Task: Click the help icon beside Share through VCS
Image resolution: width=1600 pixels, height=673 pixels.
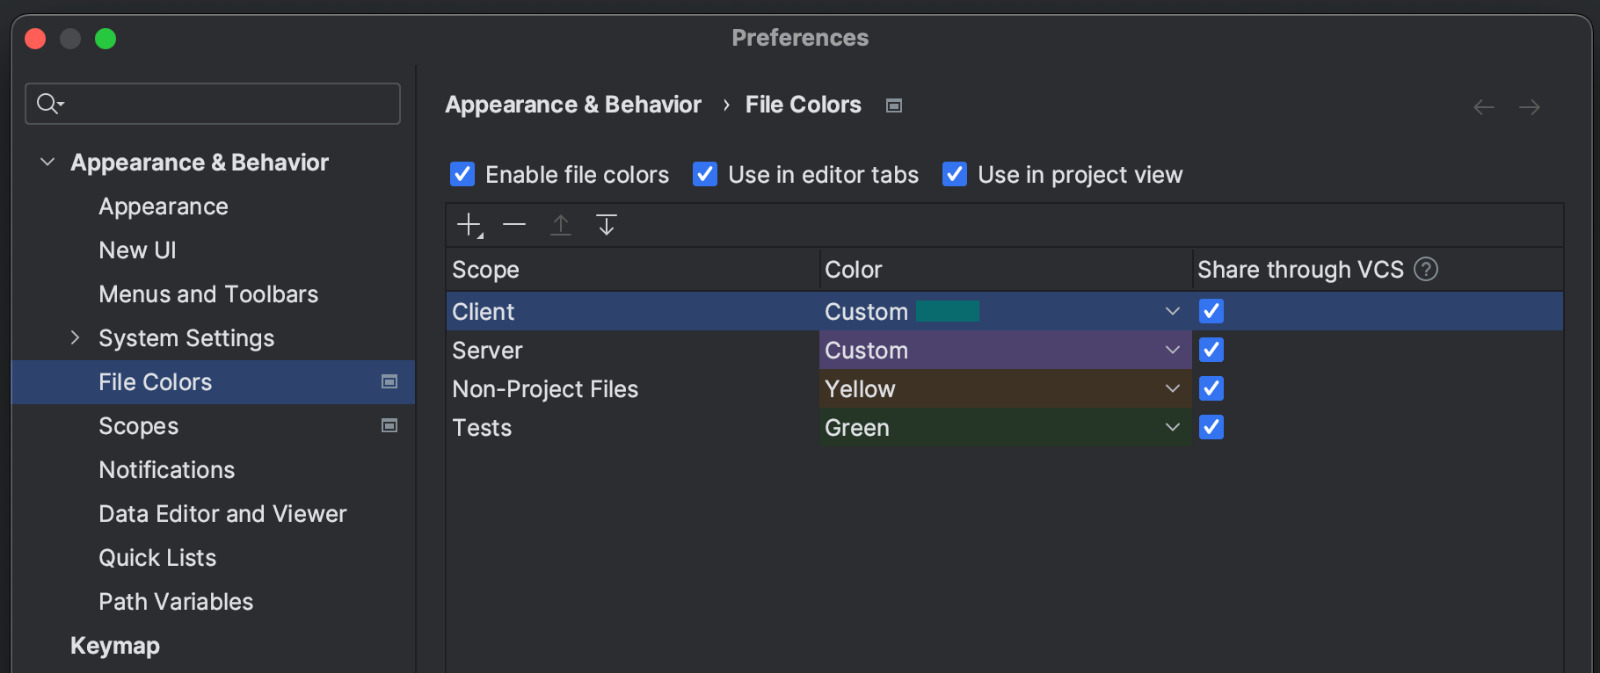Action: pos(1426,269)
